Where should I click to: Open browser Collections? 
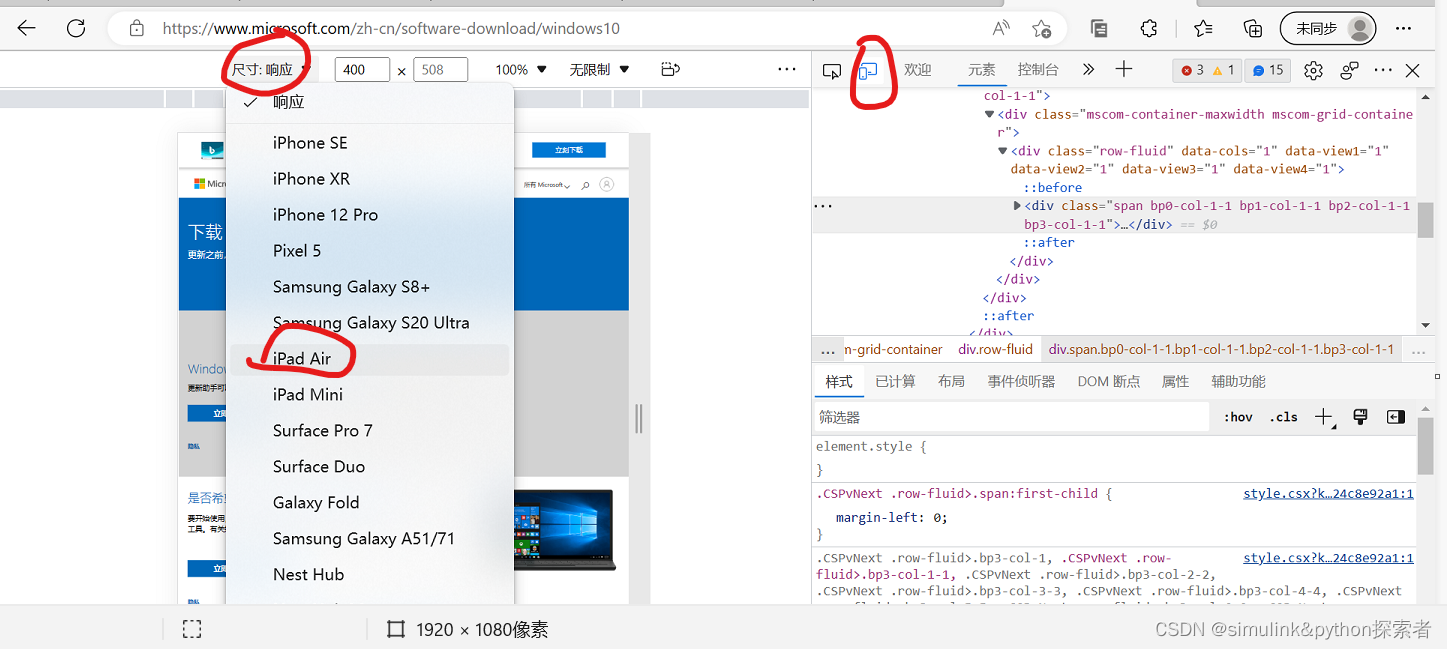1253,28
